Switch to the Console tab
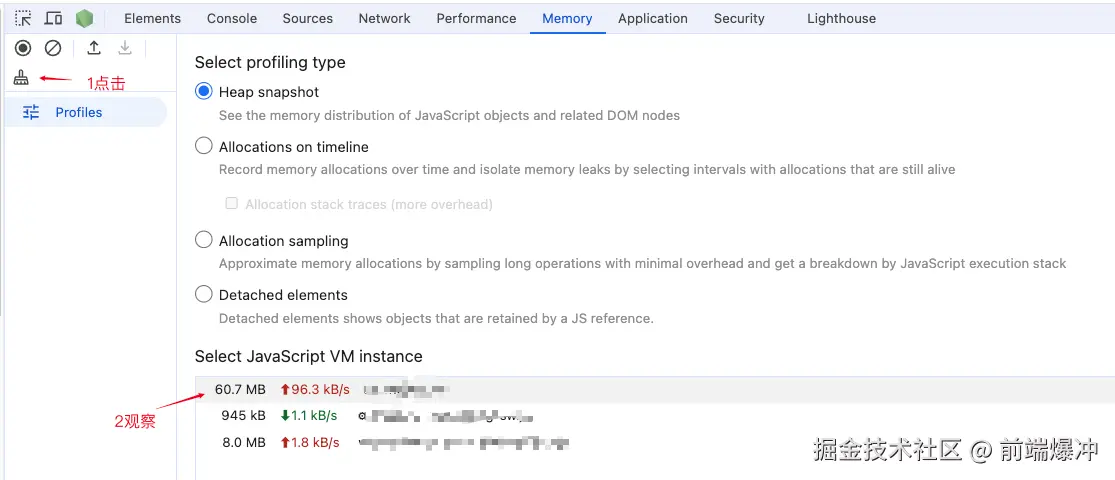This screenshot has width=1115, height=480. tap(232, 18)
